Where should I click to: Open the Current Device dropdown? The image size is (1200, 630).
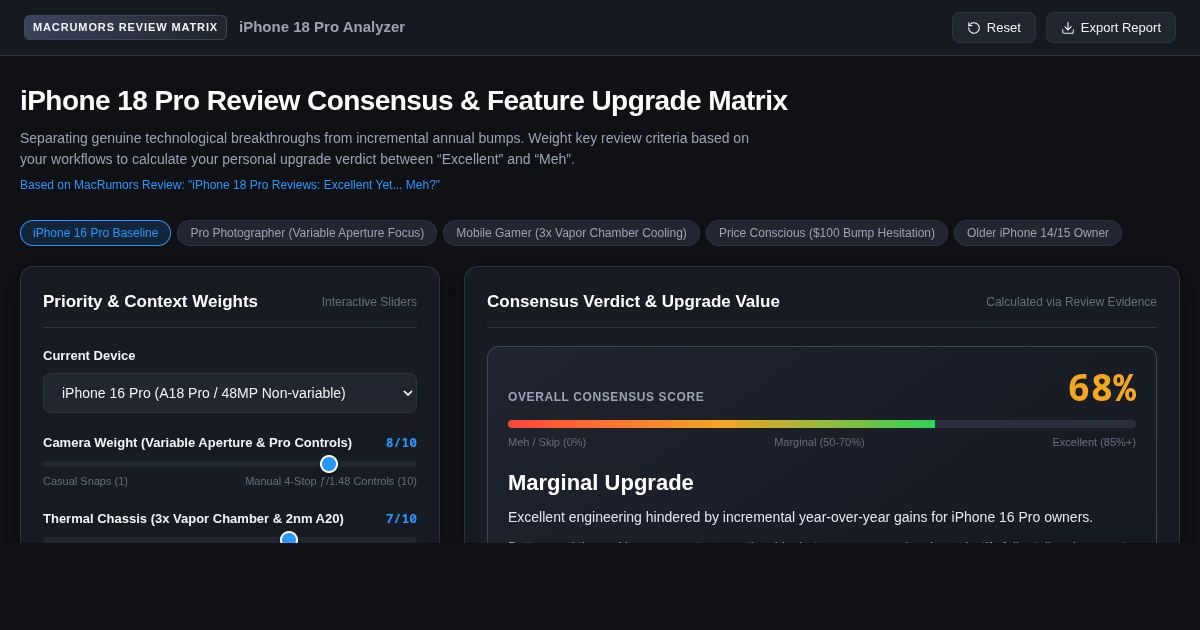230,393
